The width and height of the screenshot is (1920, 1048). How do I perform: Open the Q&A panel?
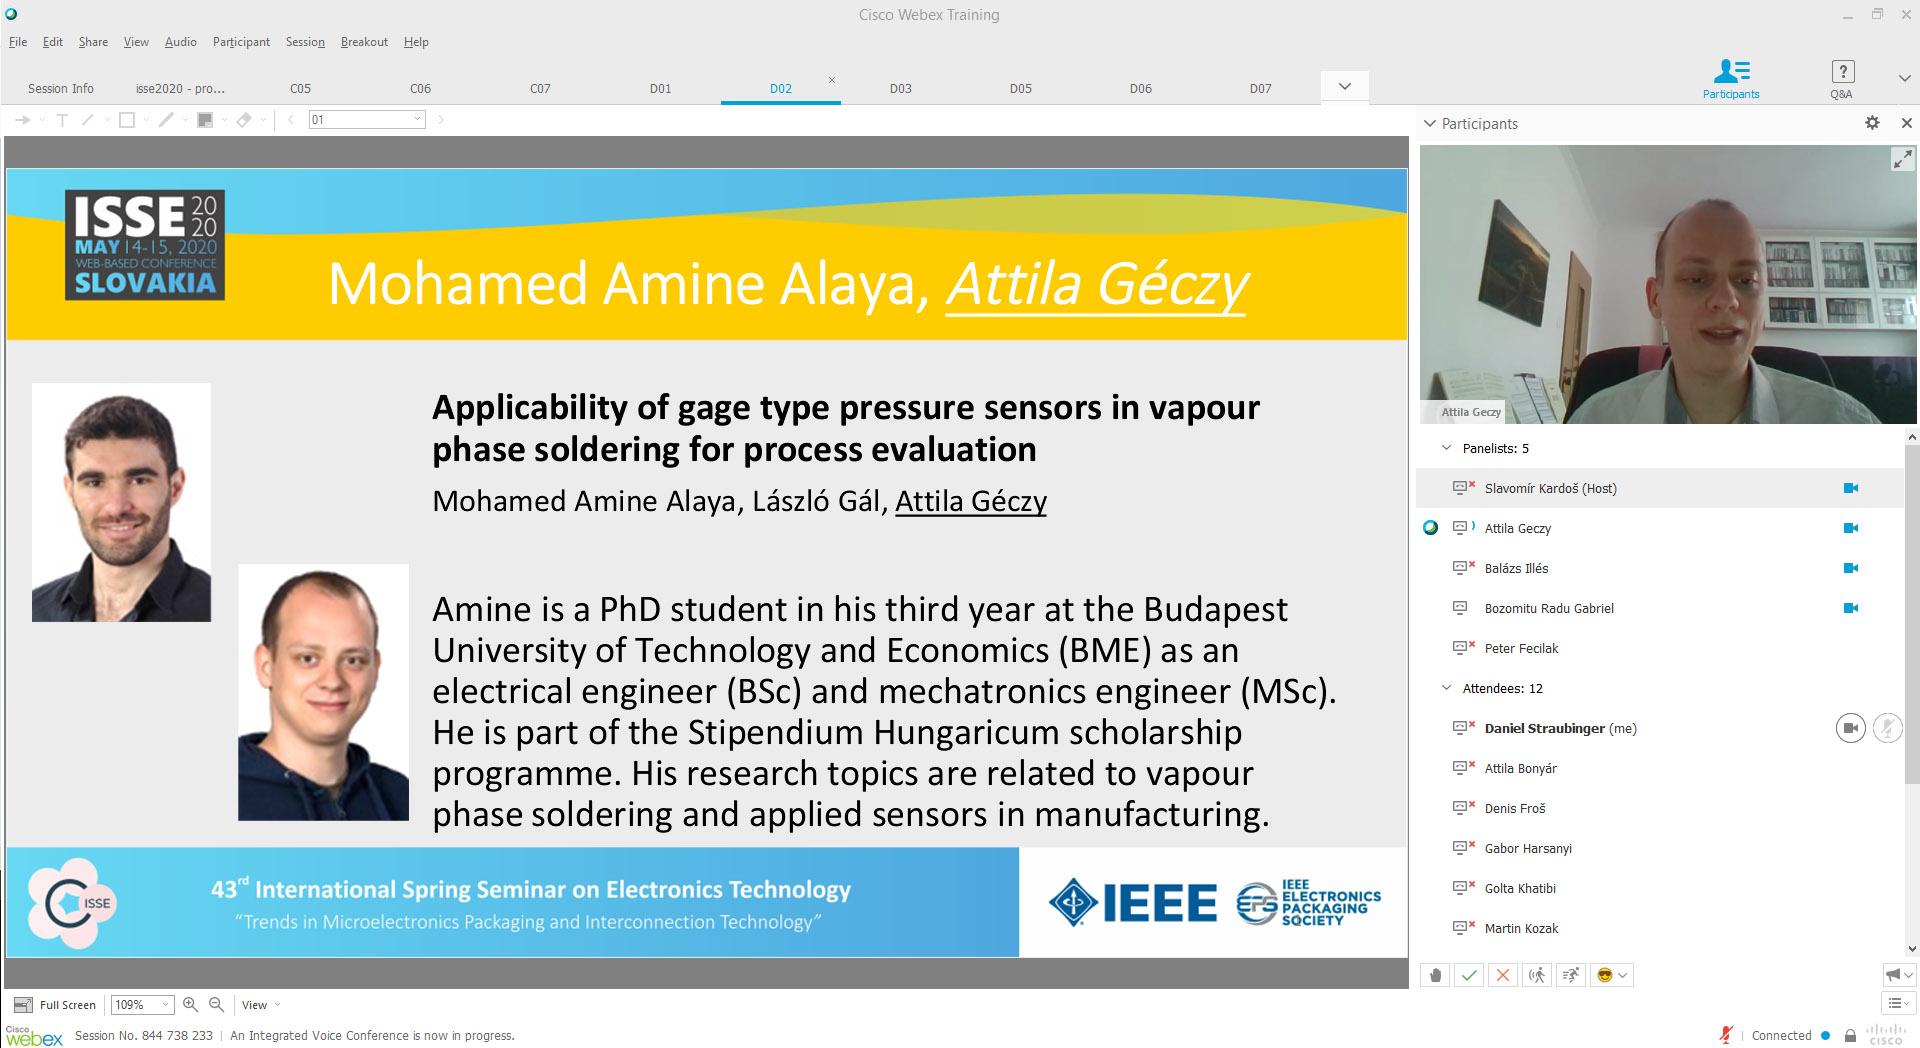point(1842,79)
